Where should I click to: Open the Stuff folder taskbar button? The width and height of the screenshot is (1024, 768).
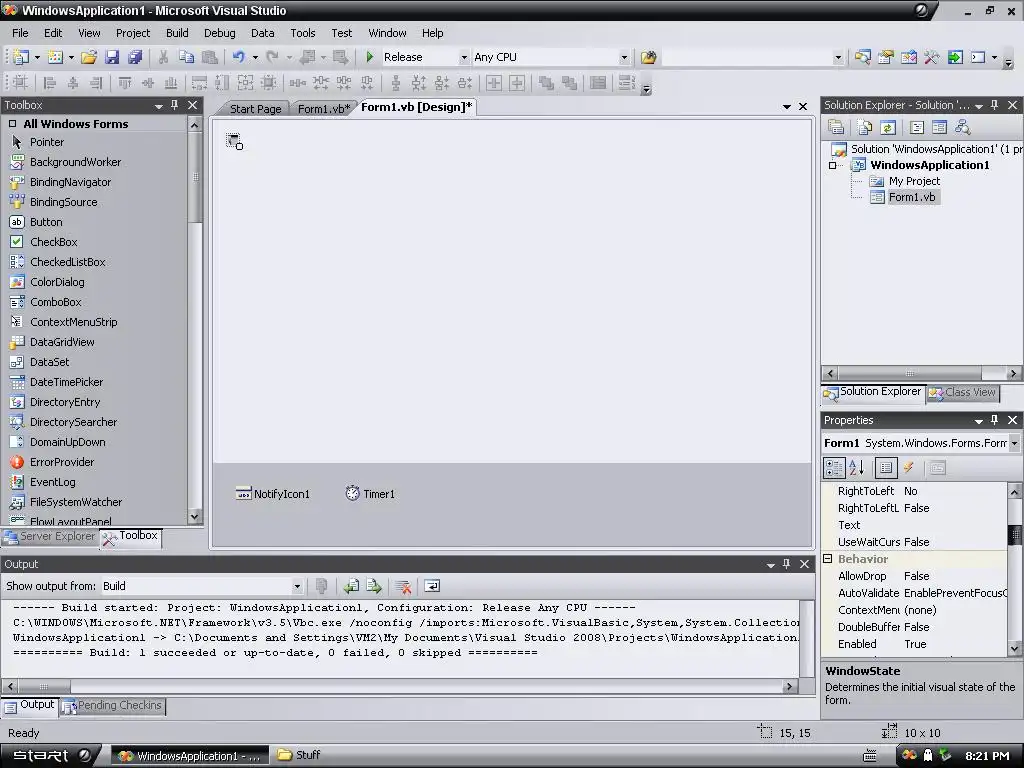click(x=298, y=756)
